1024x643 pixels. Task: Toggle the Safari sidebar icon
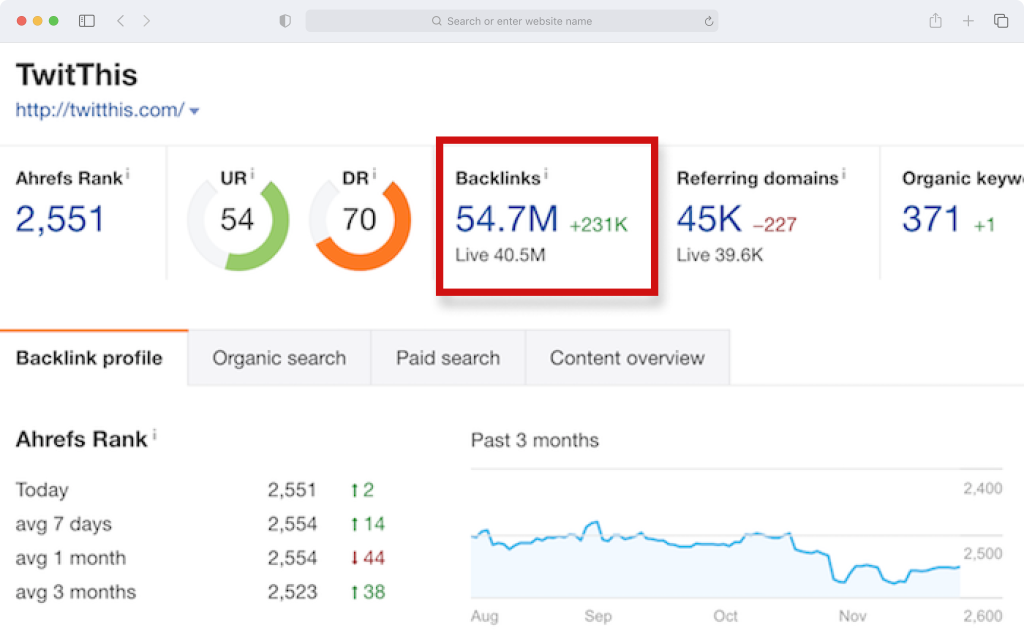[x=87, y=21]
